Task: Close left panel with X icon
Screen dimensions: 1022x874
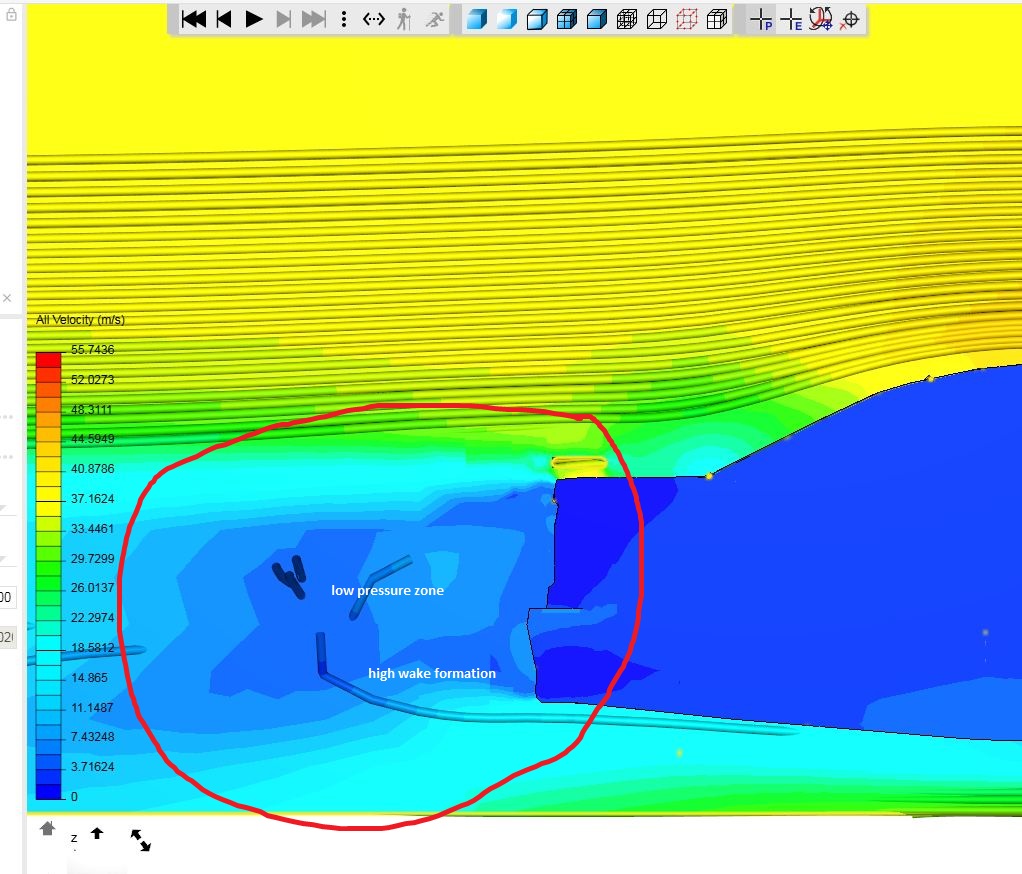Action: (7, 298)
